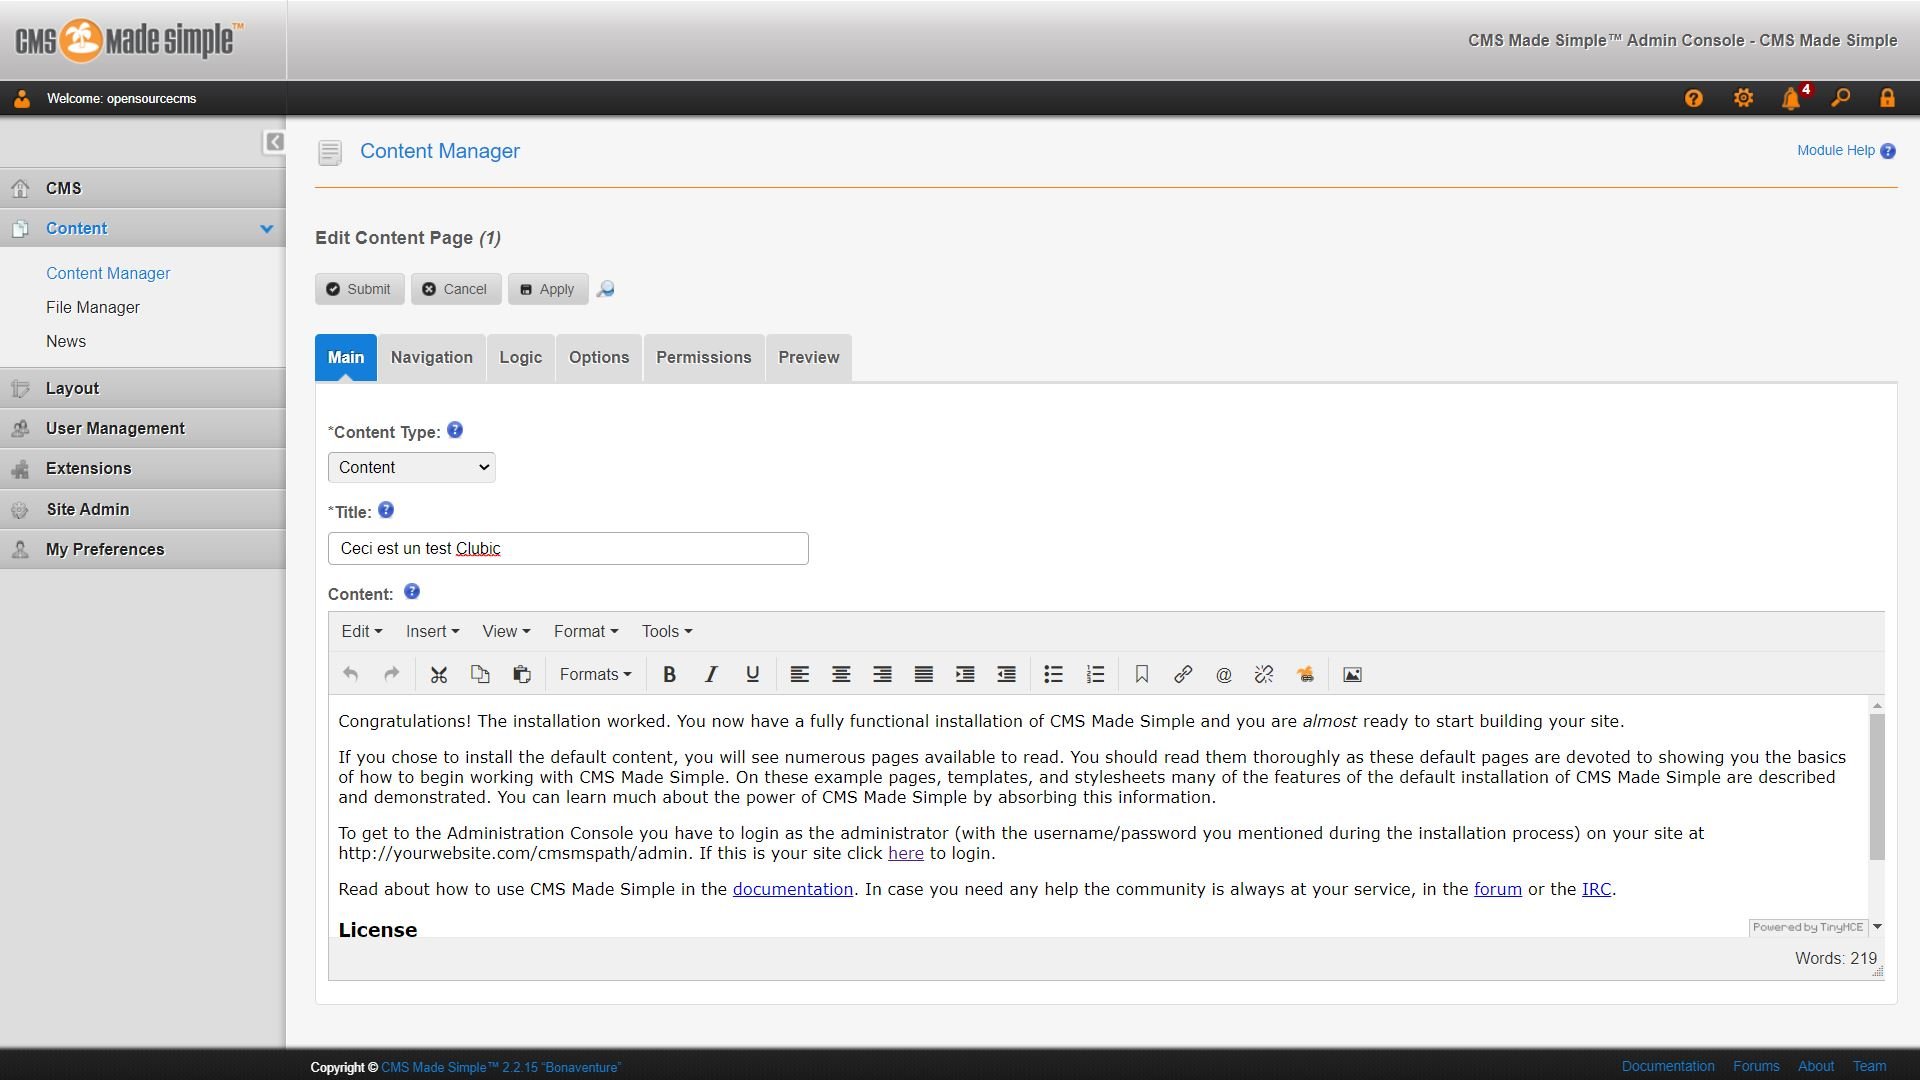Insert mailto link with @ icon
This screenshot has height=1080, width=1920.
(x=1223, y=675)
